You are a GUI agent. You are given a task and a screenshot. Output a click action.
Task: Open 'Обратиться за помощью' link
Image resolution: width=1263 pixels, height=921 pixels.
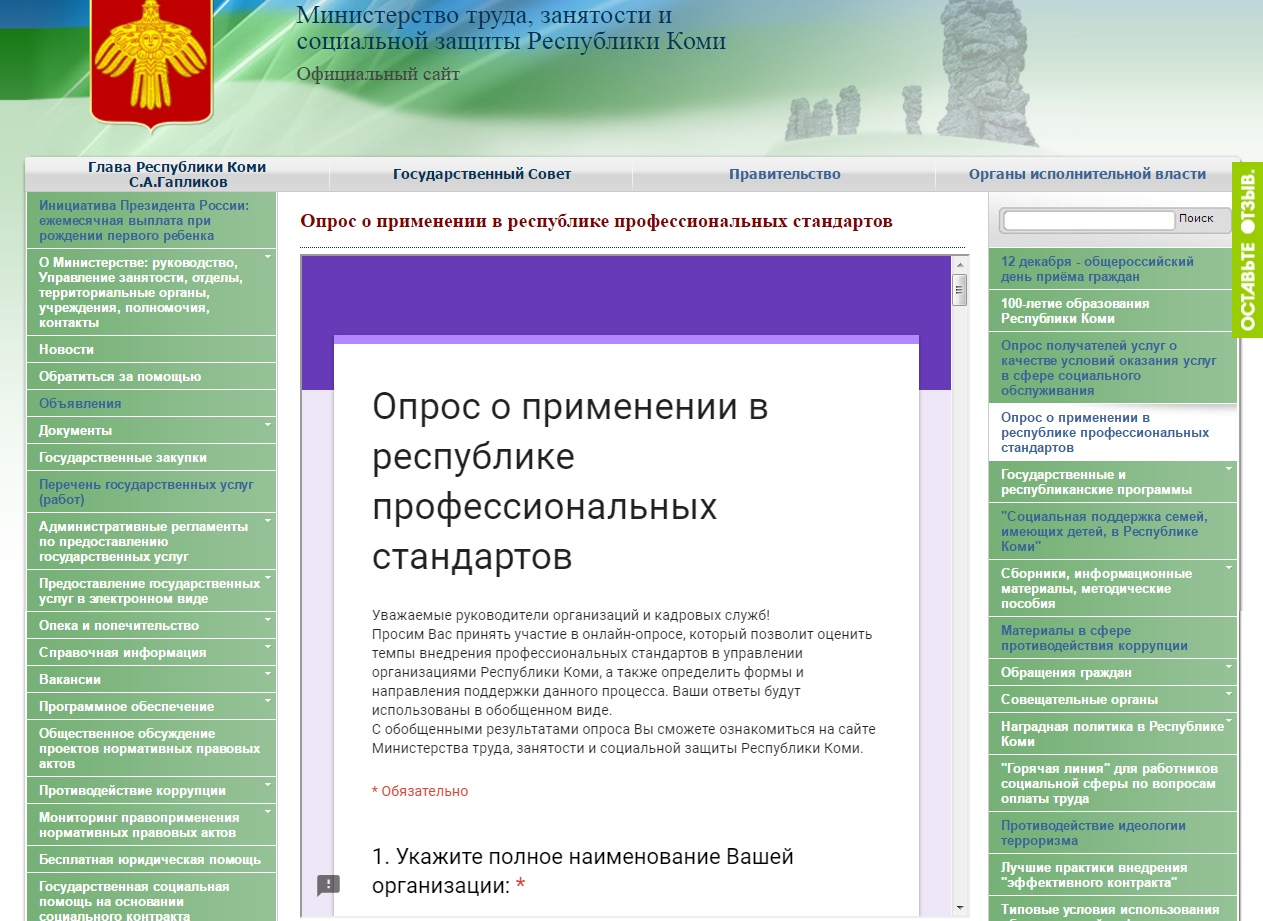[151, 377]
